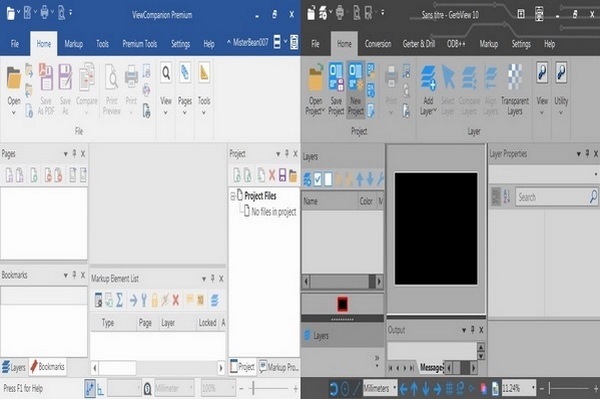Click the MisterBean007 account label
The width and height of the screenshot is (600, 400).
[250, 42]
